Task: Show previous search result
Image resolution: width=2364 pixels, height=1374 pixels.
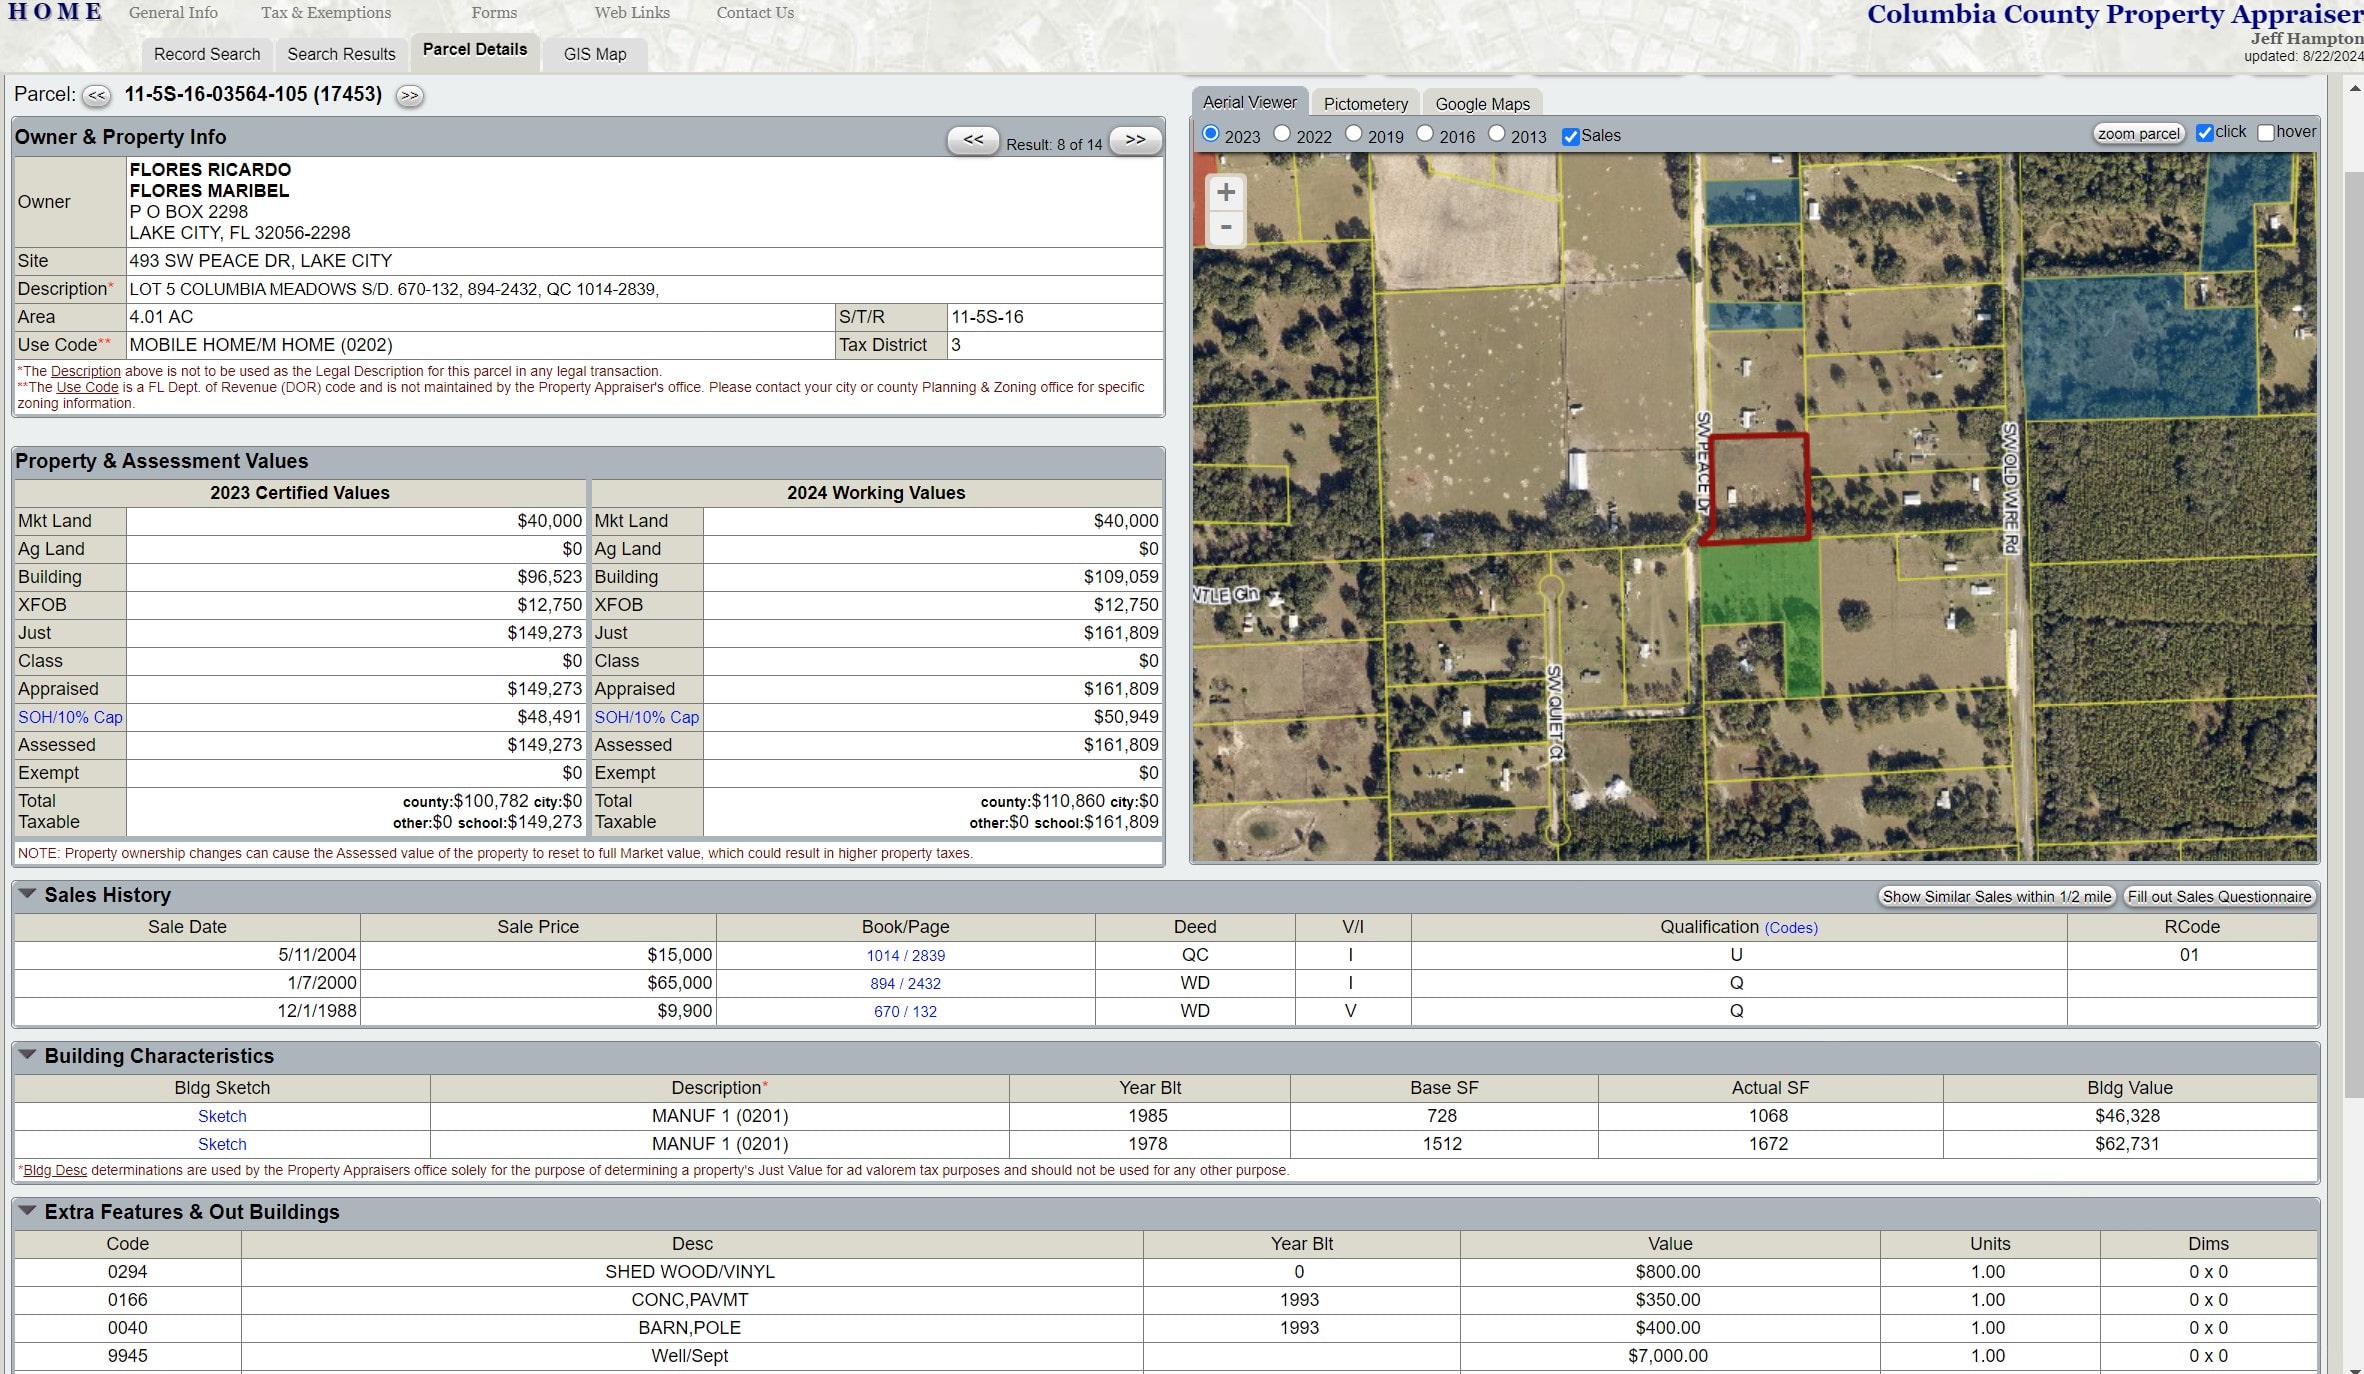Action: tap(973, 140)
